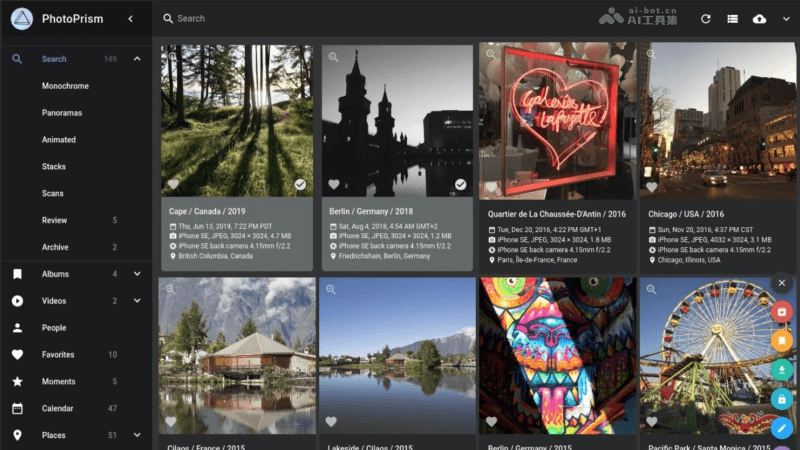800x450 pixels.
Task: Download selection with the green button
Action: 782,370
